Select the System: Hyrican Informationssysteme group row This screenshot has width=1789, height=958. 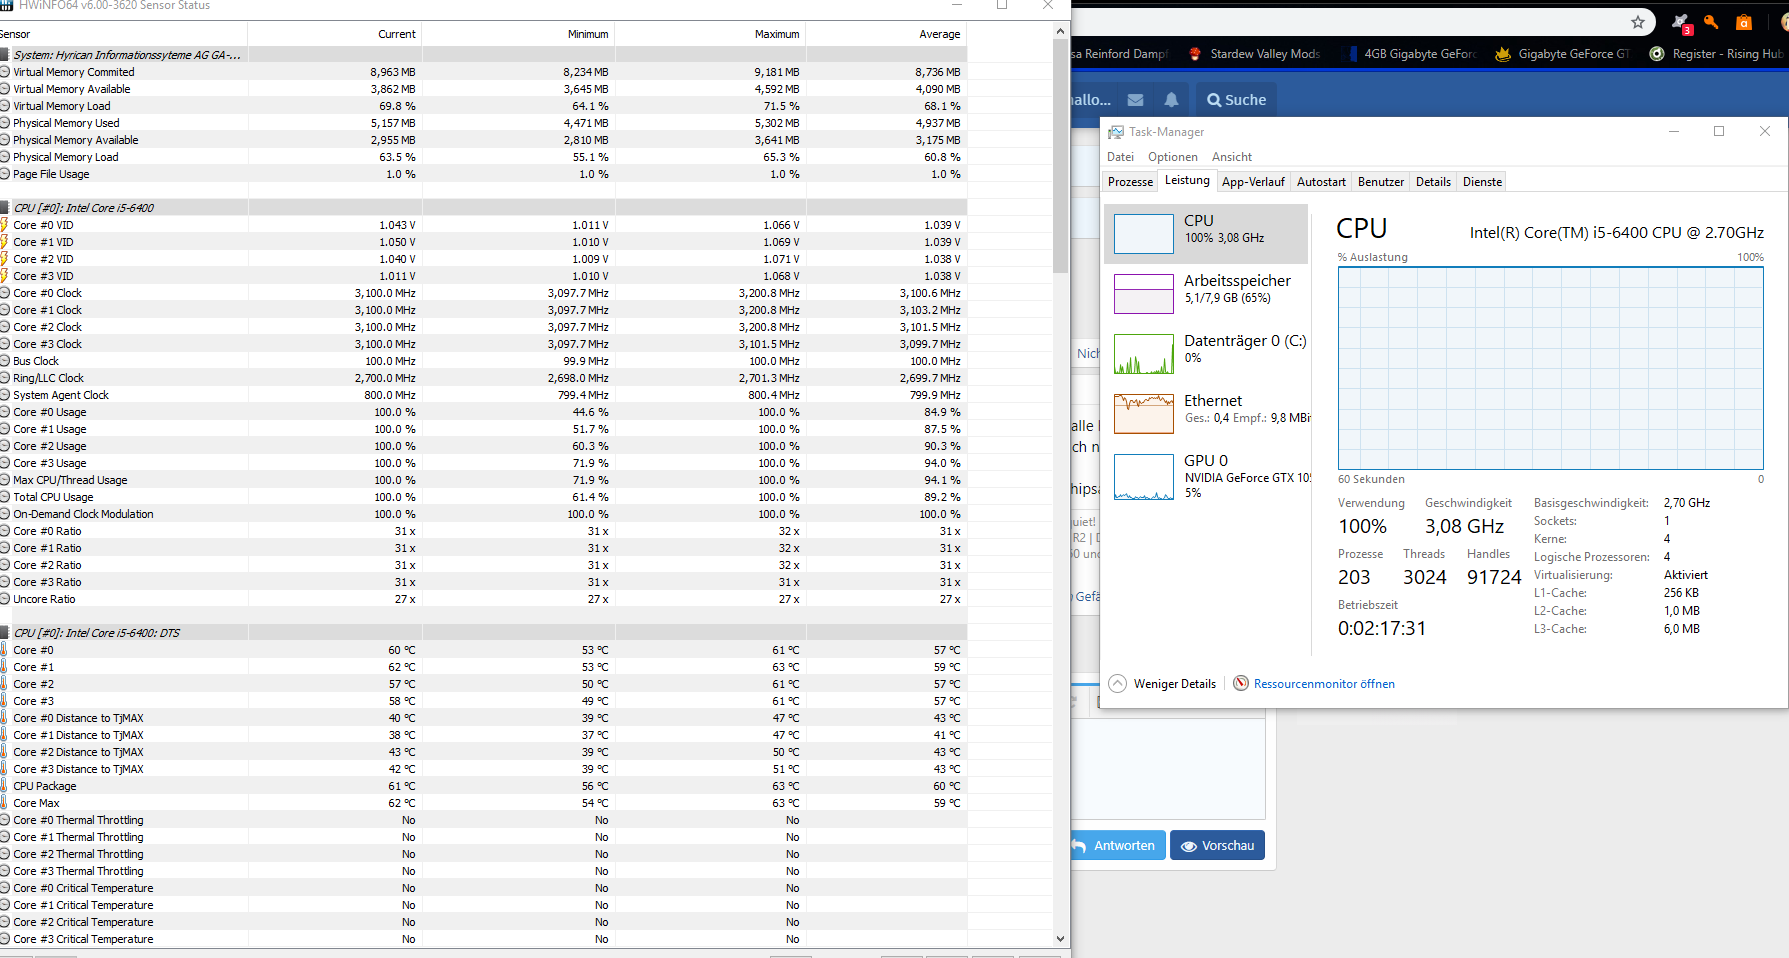point(483,55)
